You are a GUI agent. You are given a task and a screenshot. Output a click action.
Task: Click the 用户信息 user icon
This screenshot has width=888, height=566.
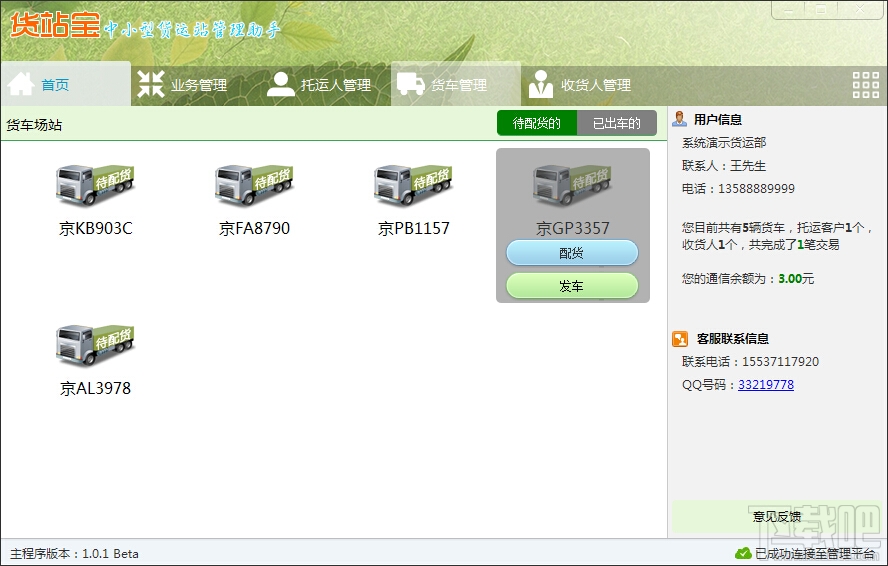click(679, 119)
